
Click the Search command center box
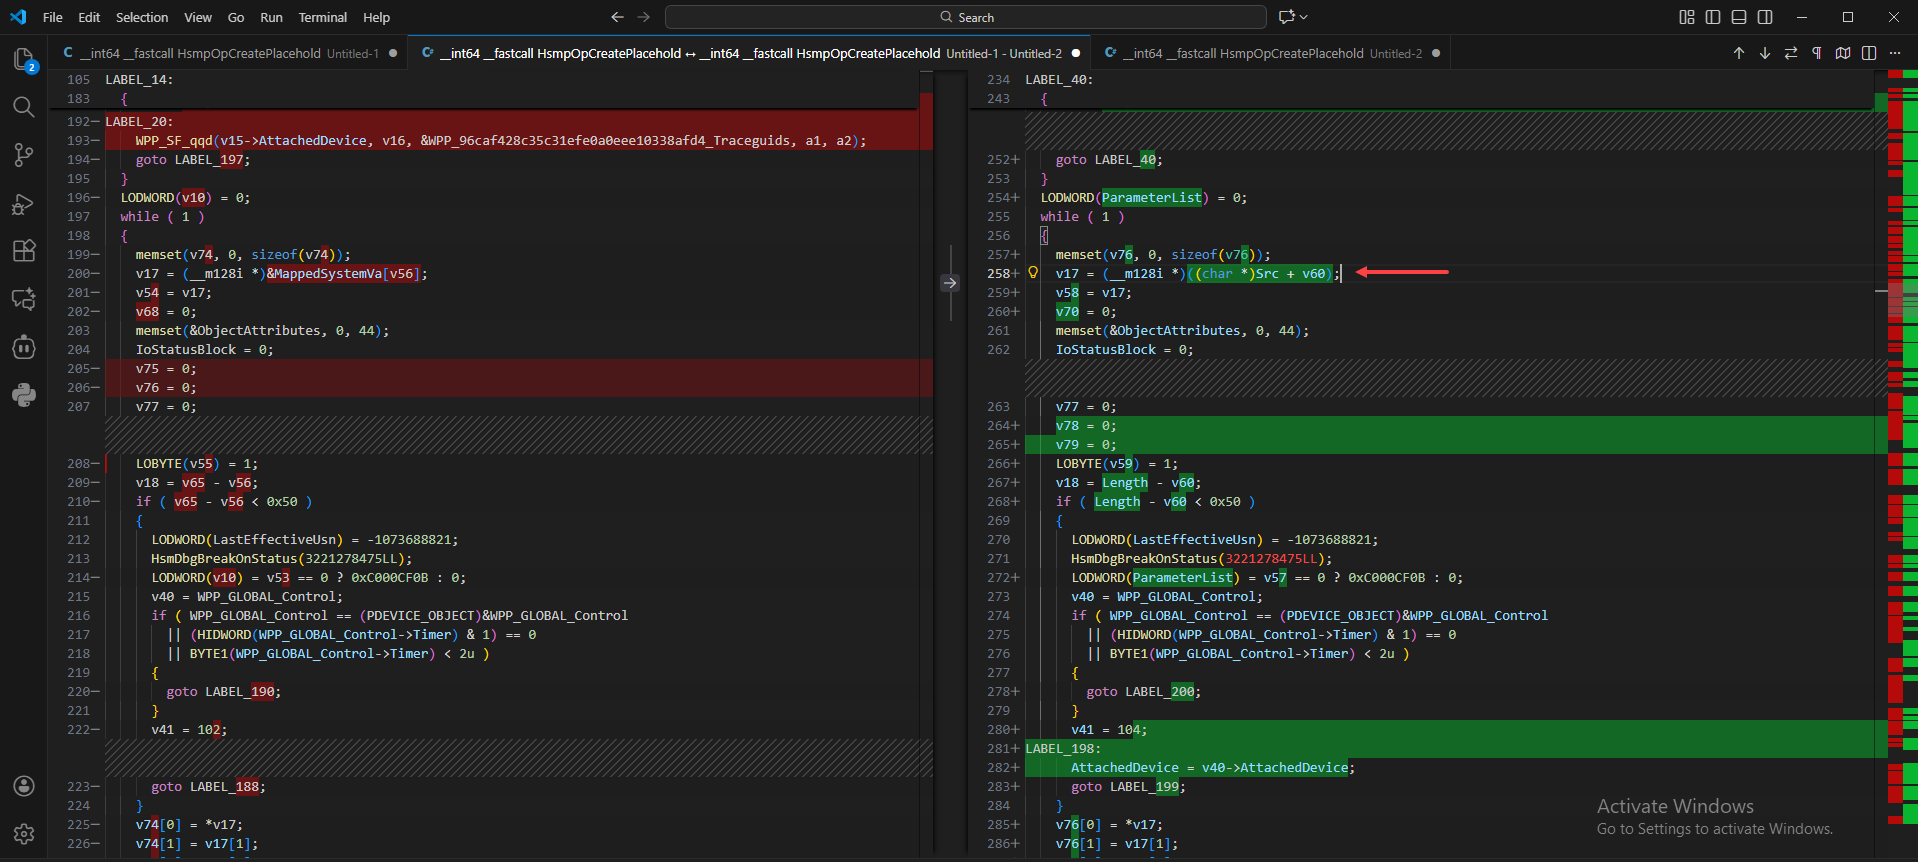(966, 17)
